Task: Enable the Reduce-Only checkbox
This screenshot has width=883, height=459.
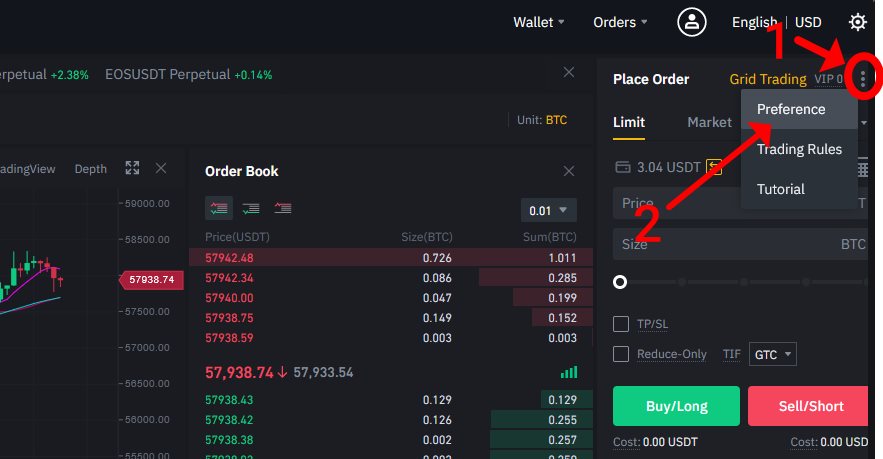Action: tap(621, 354)
